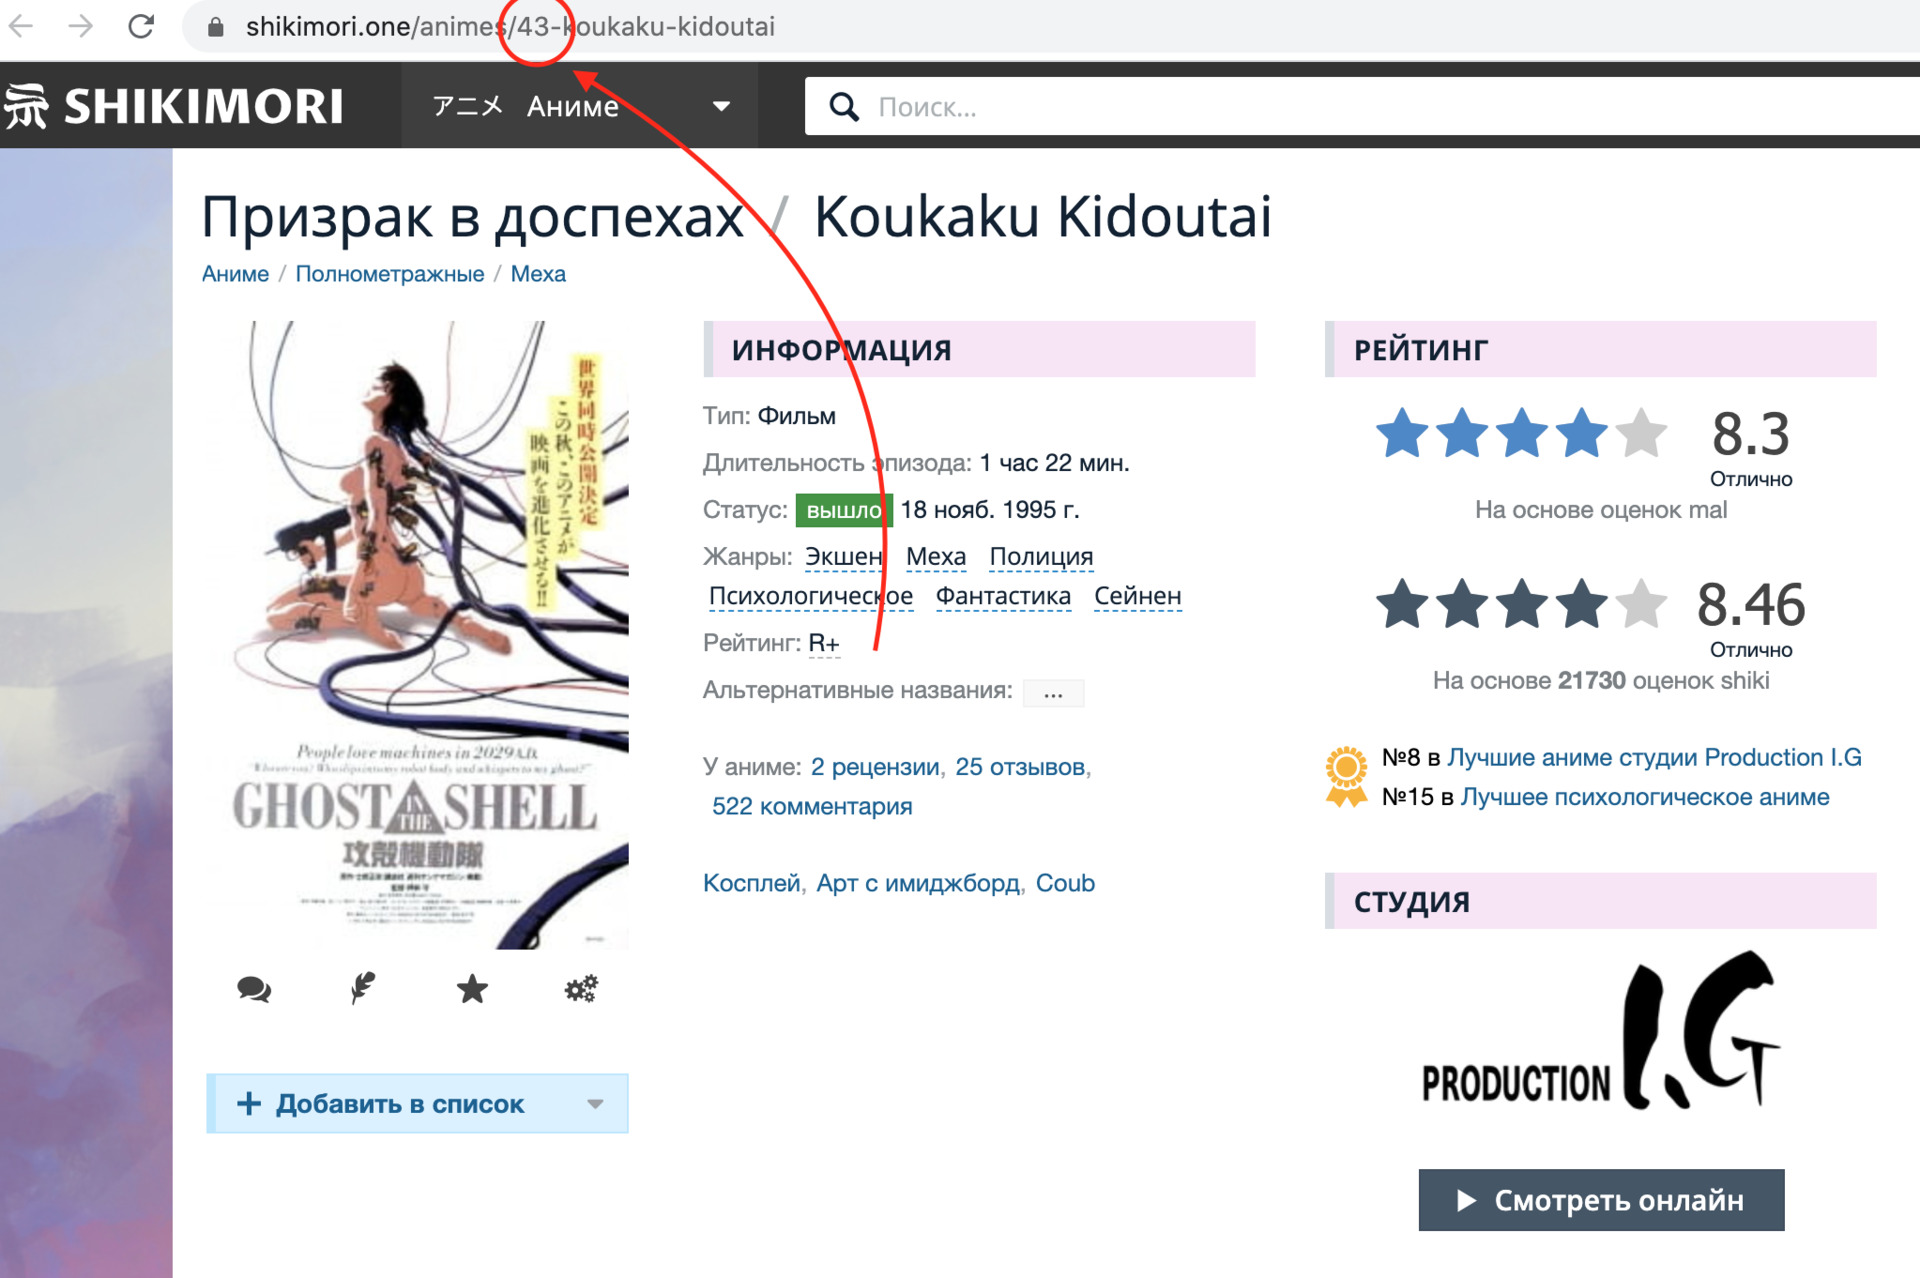Open the Production I.G studio logo
Image resolution: width=1920 pixels, height=1278 pixels.
pos(1601,1031)
